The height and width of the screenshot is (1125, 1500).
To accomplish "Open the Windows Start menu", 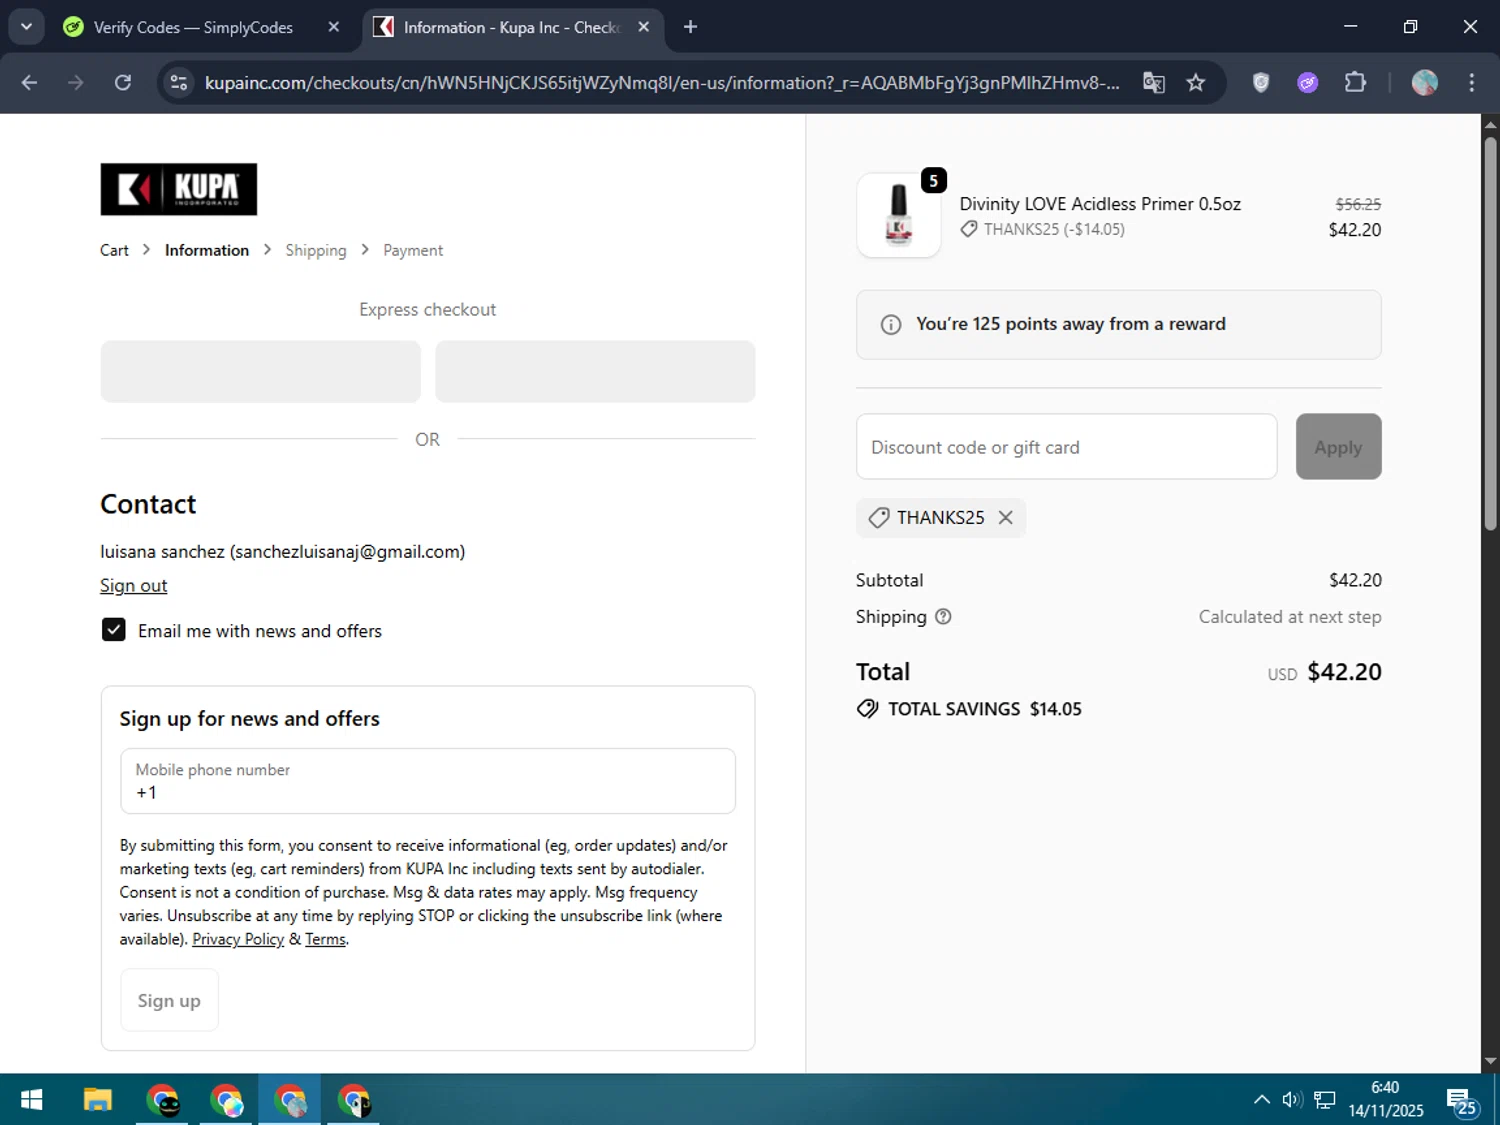I will tap(31, 1100).
